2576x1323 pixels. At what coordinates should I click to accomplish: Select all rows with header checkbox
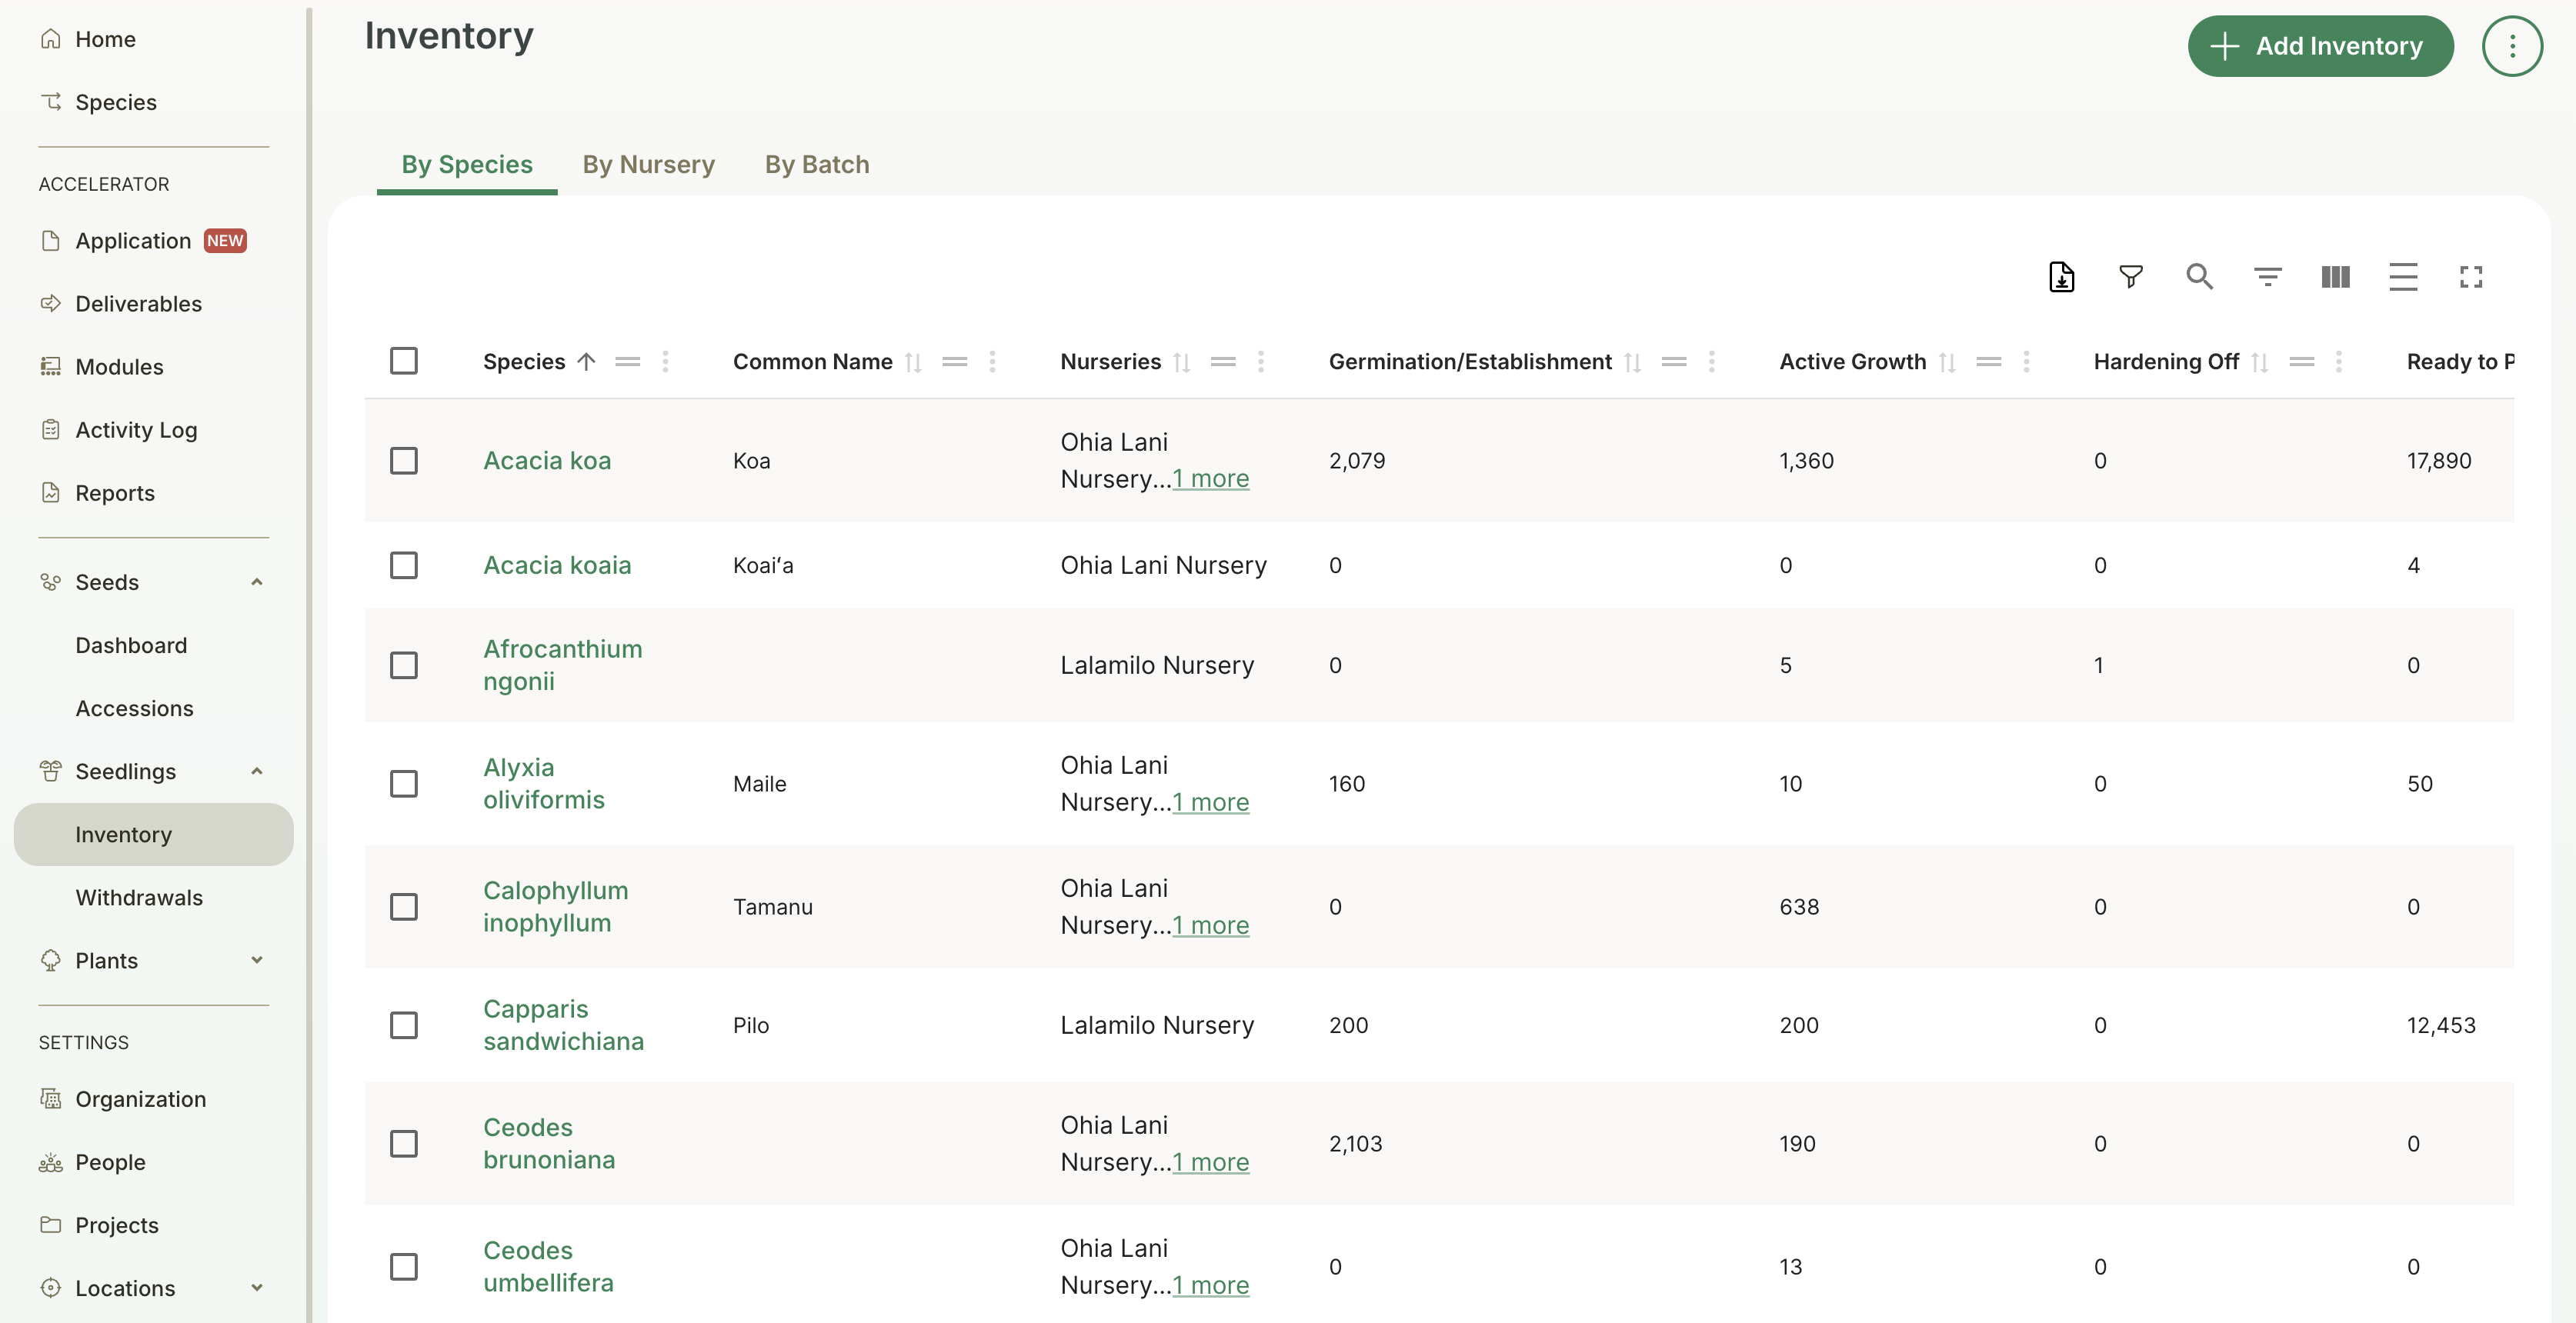pyautogui.click(x=404, y=361)
